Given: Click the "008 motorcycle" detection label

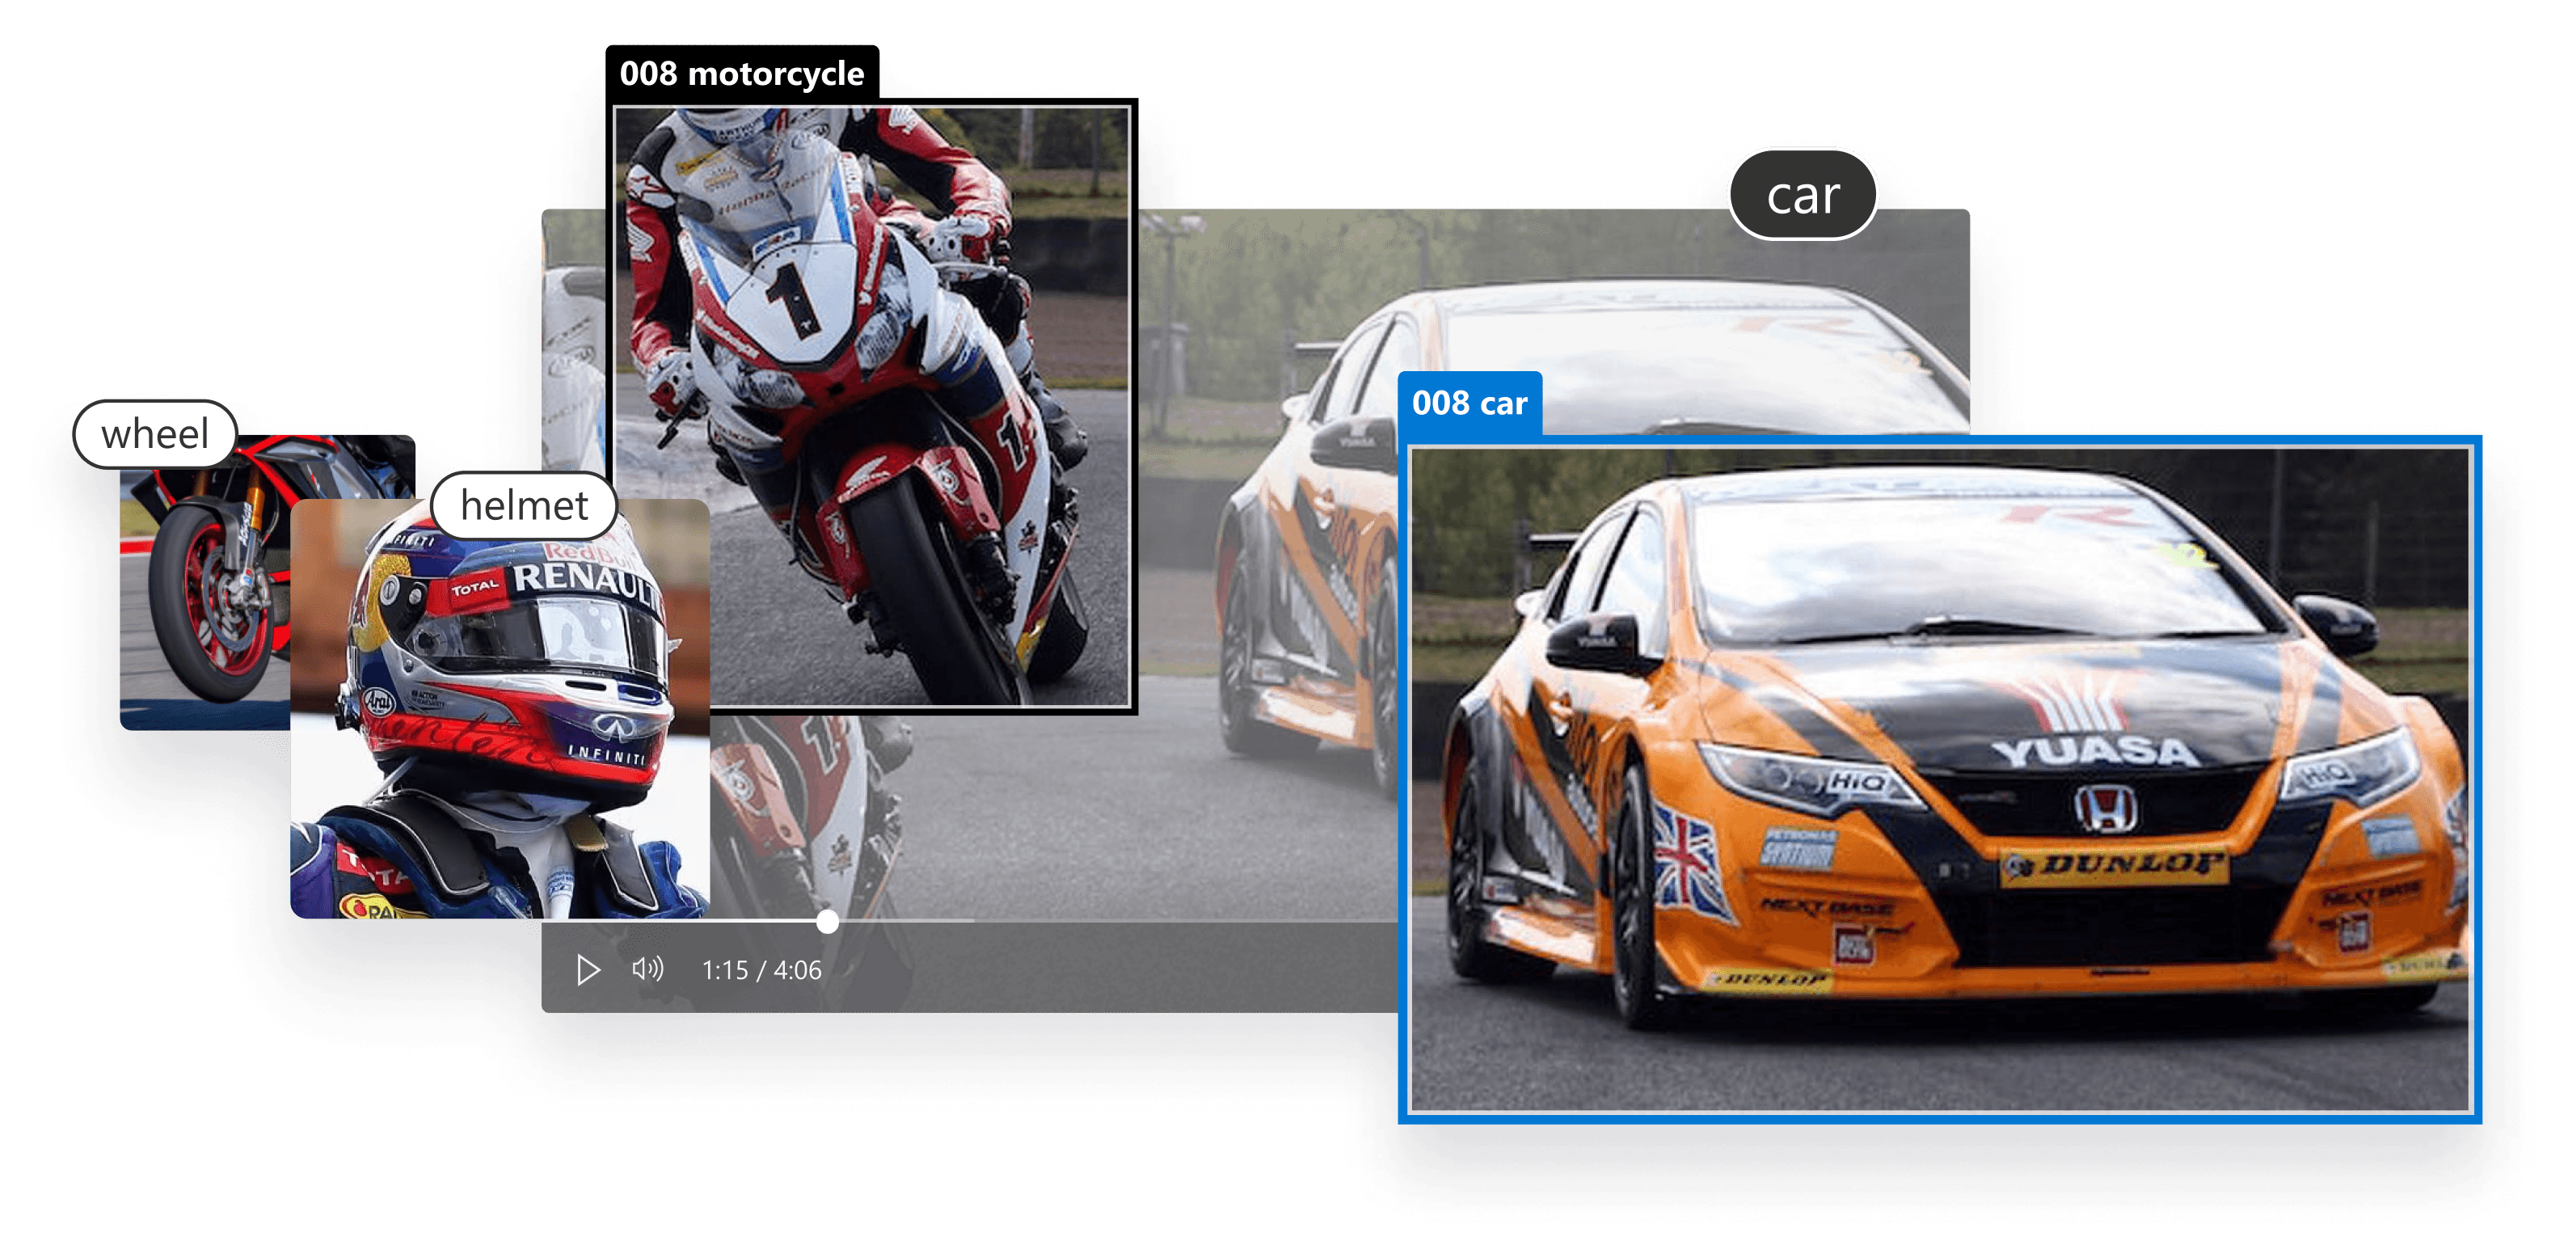Looking at the screenshot, I should click(x=742, y=73).
